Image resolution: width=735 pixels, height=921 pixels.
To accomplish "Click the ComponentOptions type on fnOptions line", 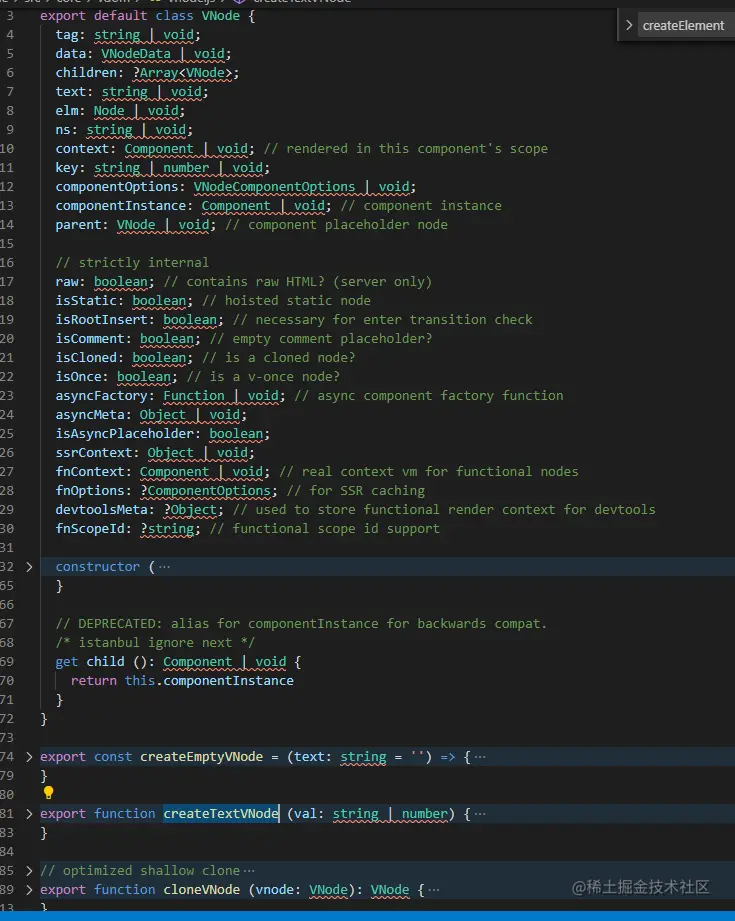I will click(x=209, y=490).
